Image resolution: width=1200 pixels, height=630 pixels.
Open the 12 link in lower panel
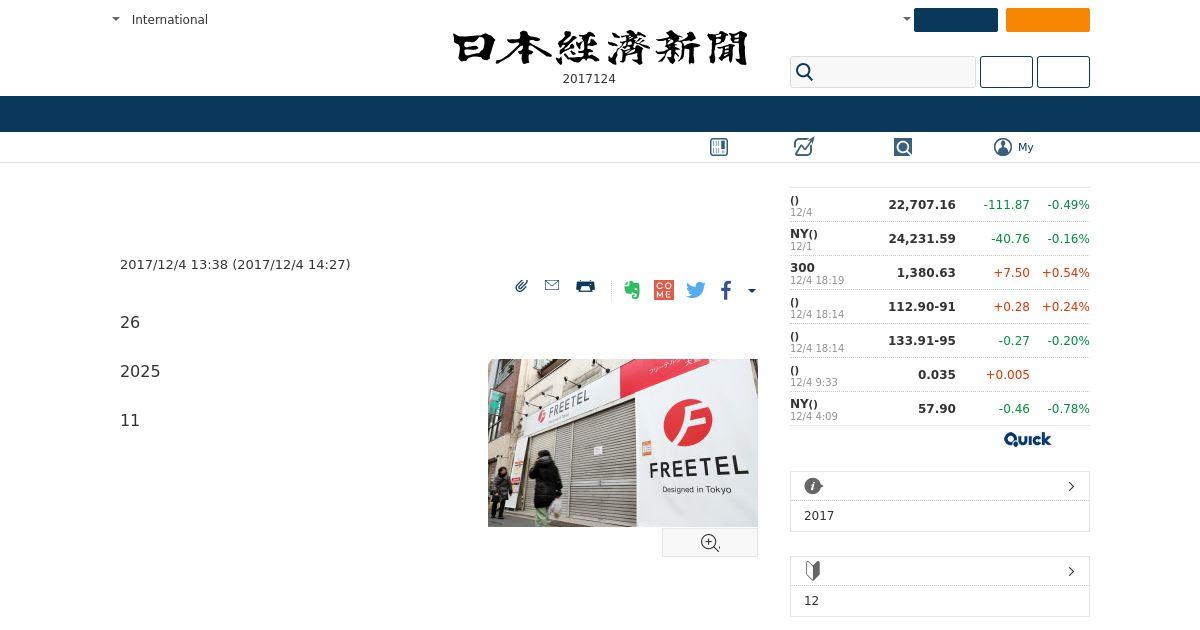pos(811,601)
